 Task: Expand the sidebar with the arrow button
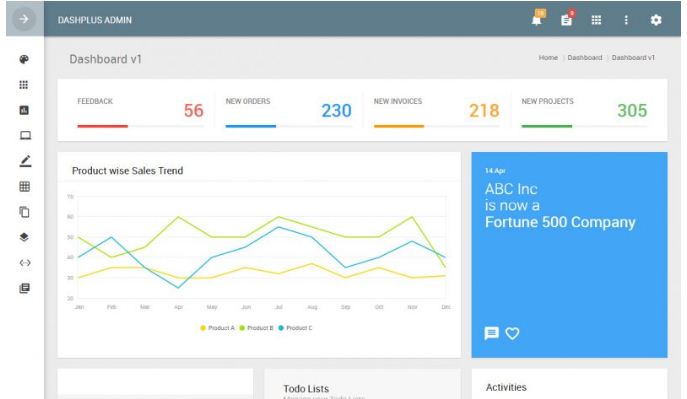point(24,19)
